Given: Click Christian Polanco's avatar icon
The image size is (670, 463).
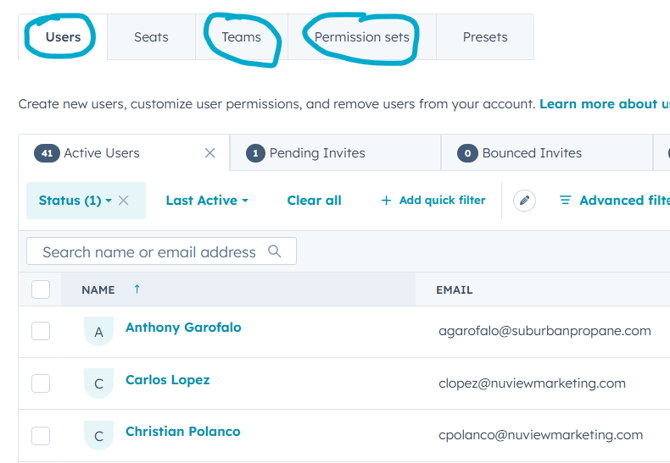Looking at the screenshot, I should pos(99,436).
